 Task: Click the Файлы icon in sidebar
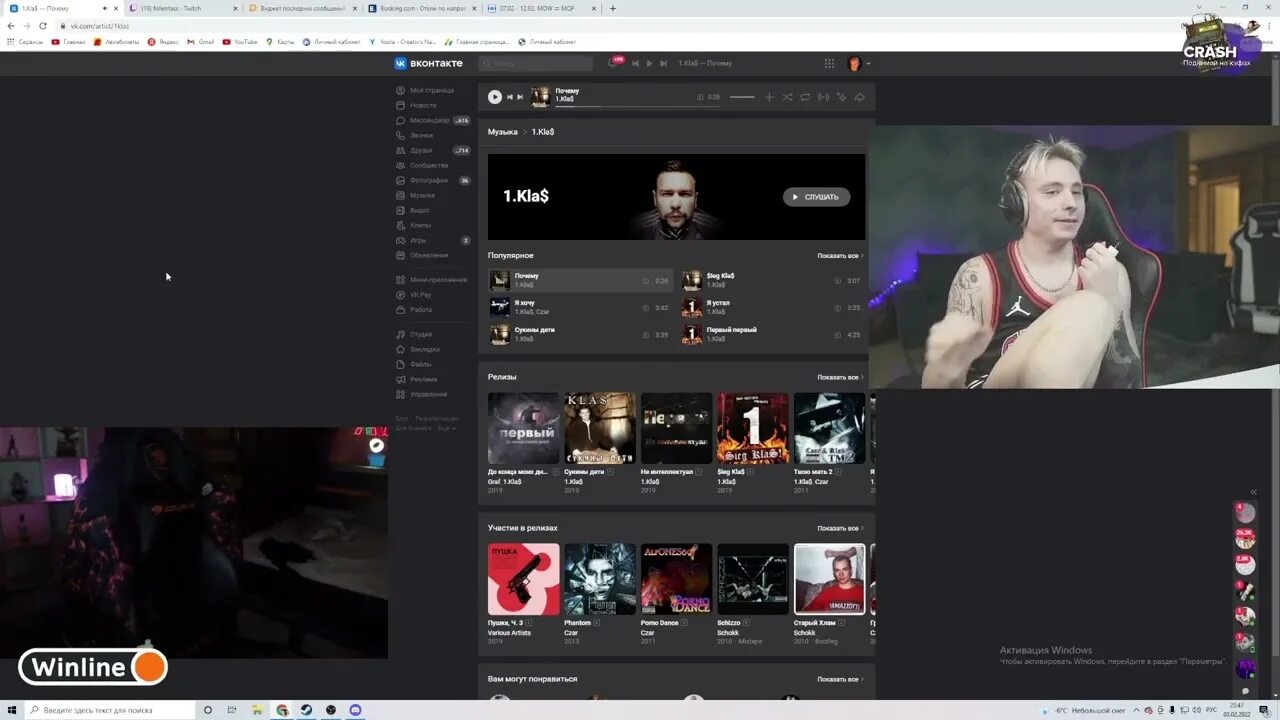pos(401,364)
